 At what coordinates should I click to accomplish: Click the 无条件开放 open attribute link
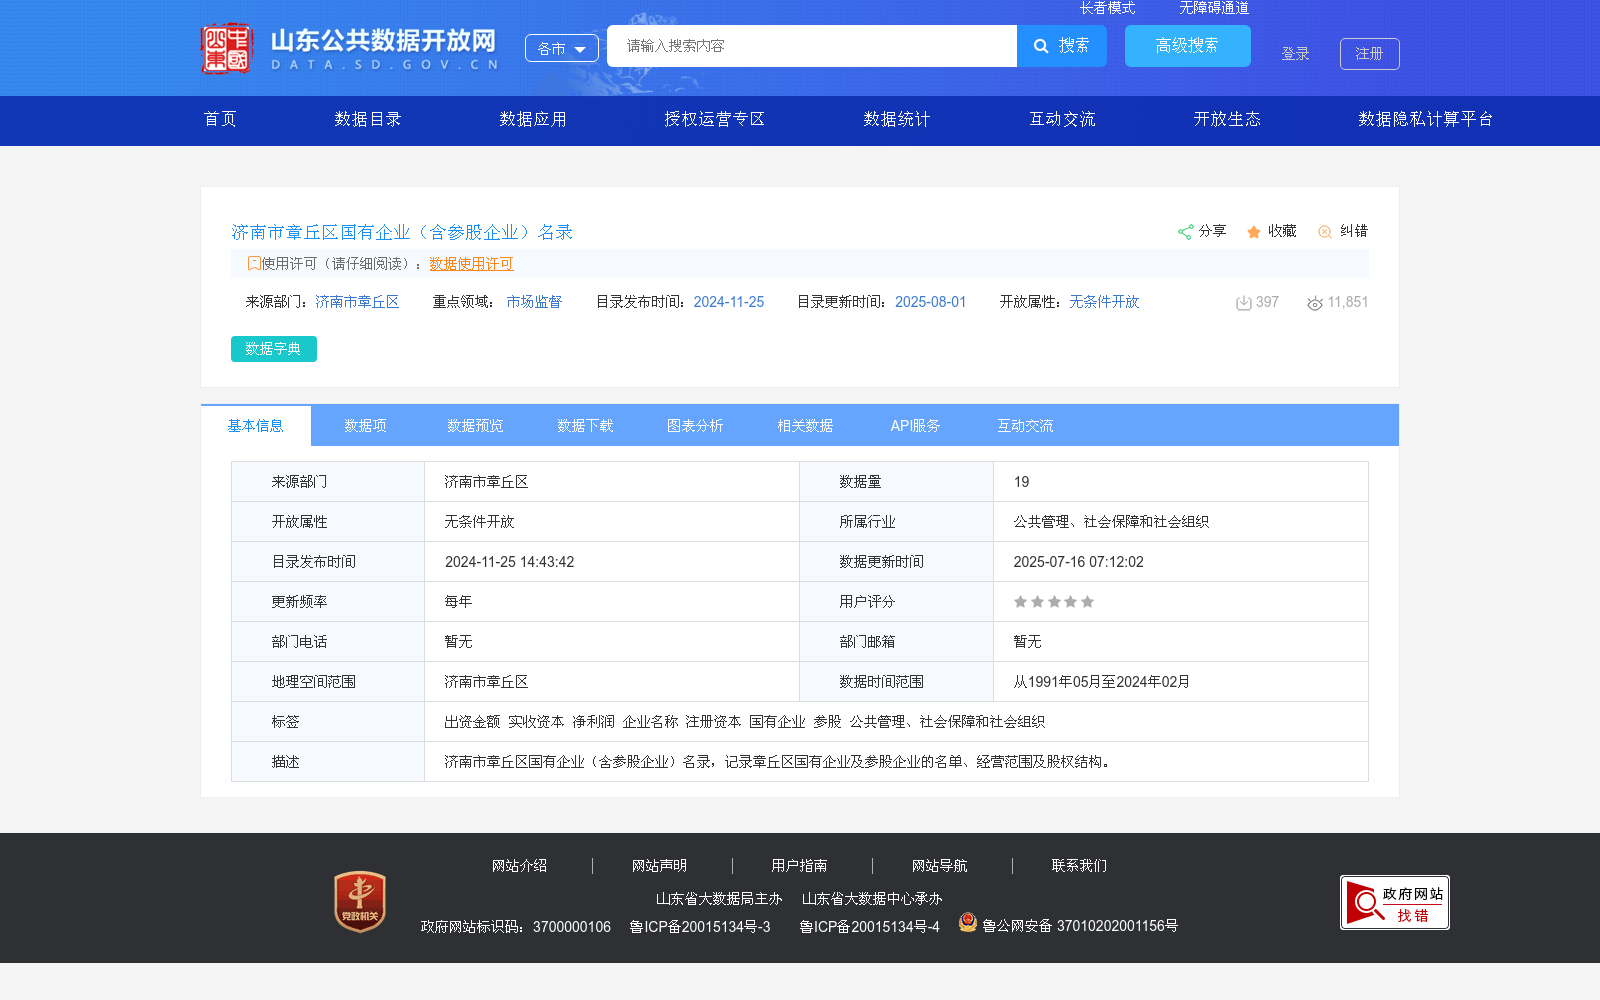[1104, 302]
